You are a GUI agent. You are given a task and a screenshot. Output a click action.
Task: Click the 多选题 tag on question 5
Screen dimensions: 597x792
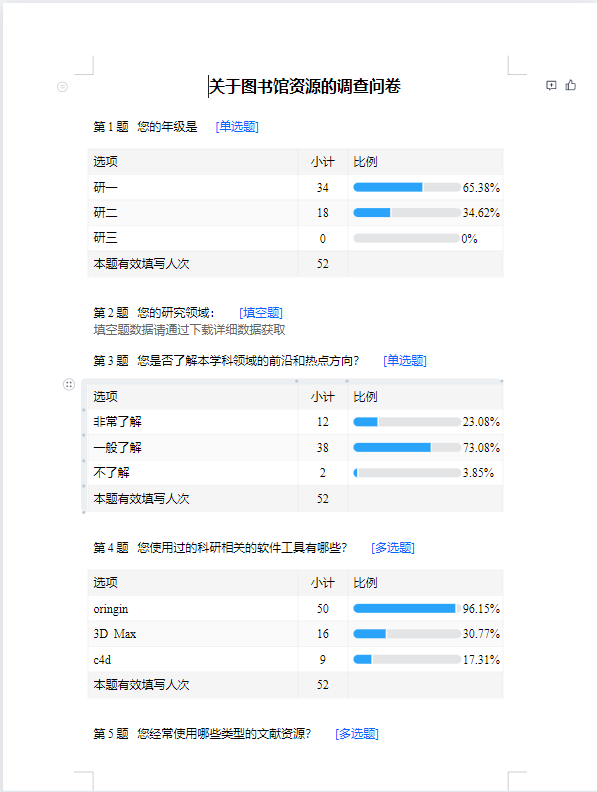click(x=357, y=733)
